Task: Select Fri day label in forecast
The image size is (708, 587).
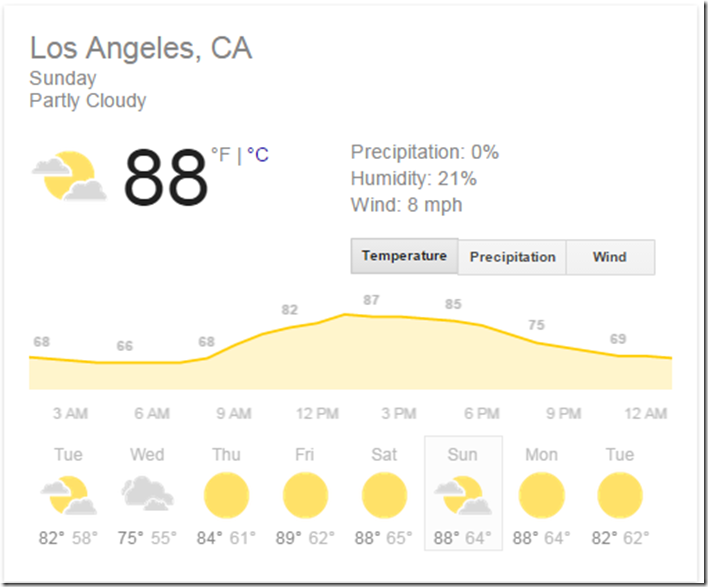Action: tap(305, 454)
